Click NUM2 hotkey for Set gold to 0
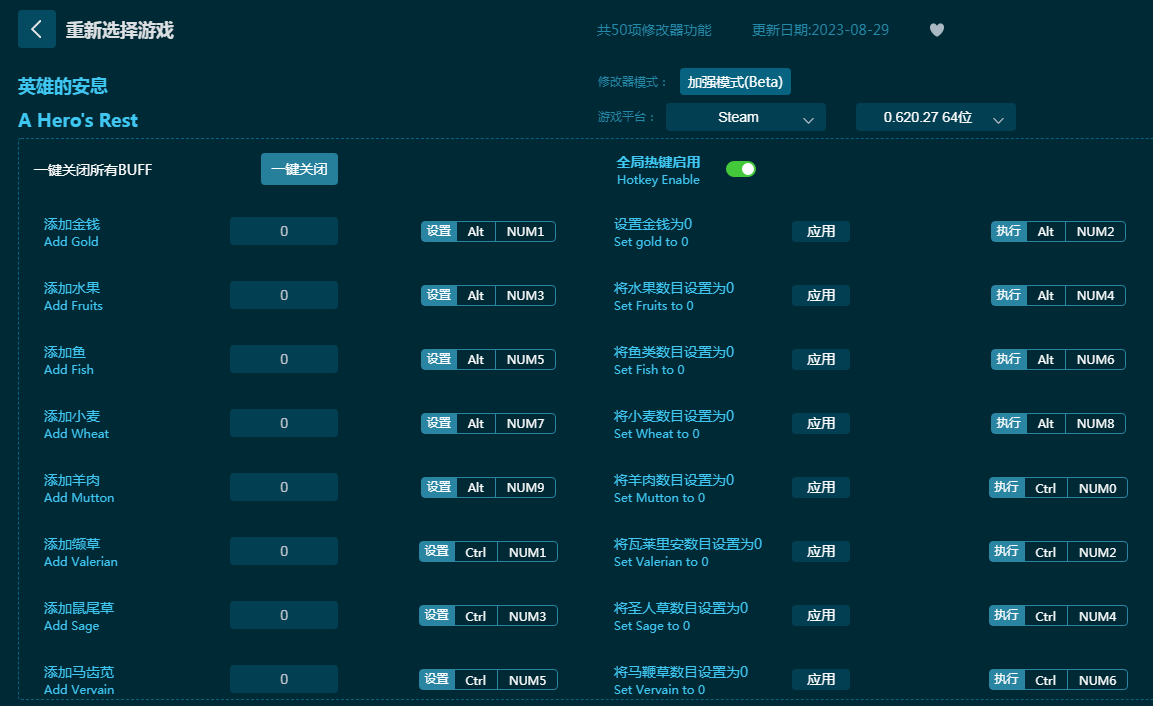1153x706 pixels. click(1096, 232)
